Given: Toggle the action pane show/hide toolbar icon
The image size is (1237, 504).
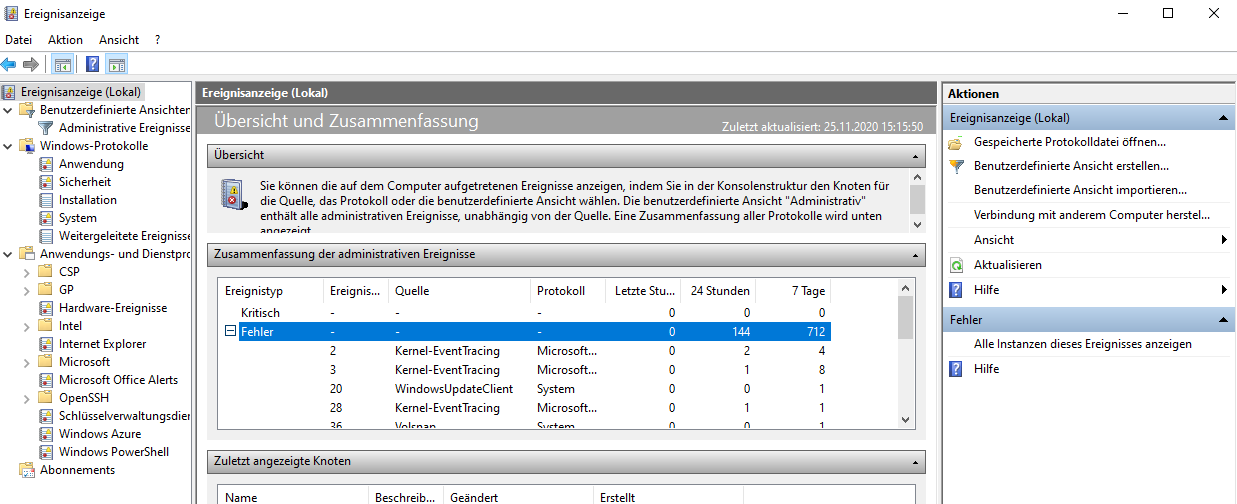Looking at the screenshot, I should tap(117, 65).
